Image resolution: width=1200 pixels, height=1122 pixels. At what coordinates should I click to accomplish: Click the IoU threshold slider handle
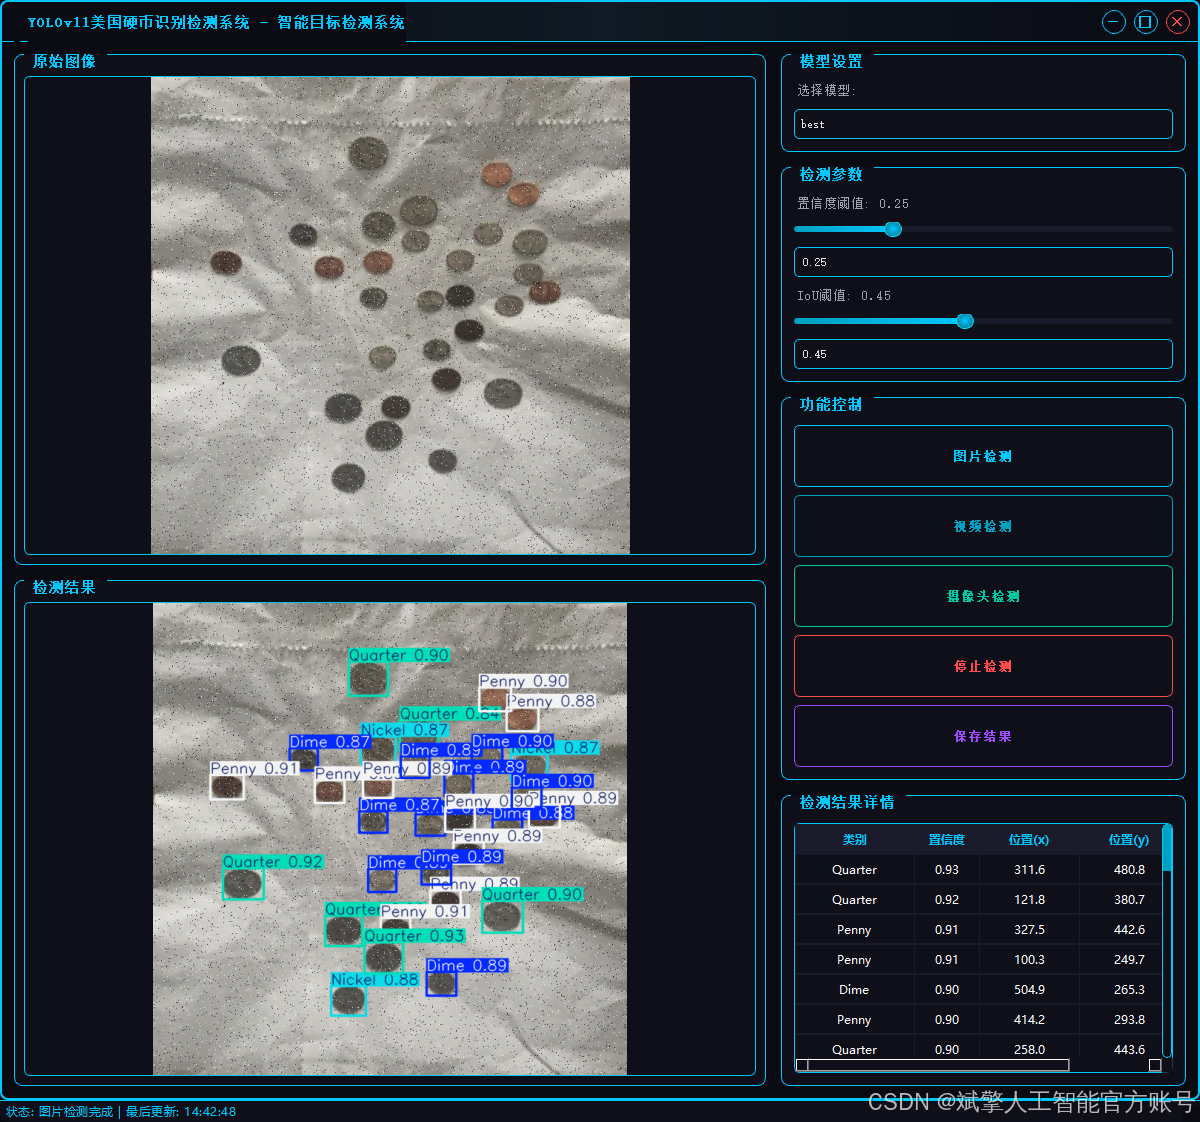pos(965,321)
